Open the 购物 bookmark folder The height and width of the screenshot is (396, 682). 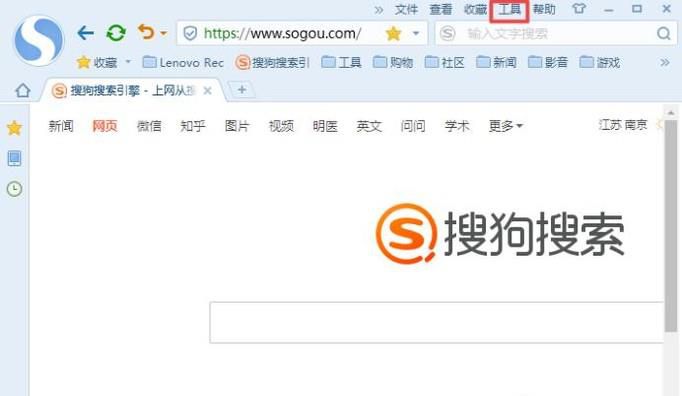pos(393,63)
